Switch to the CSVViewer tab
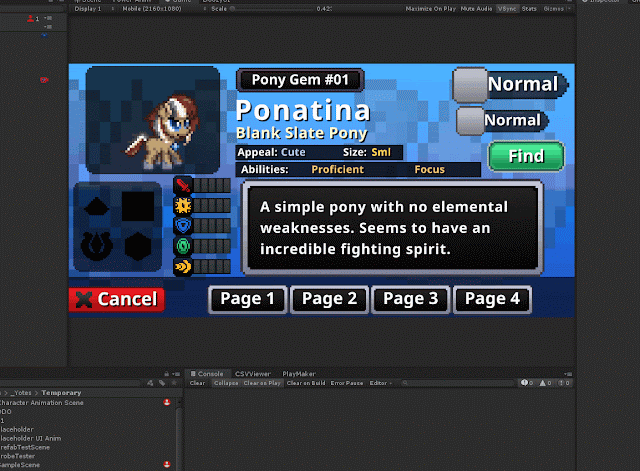Viewport: 640px width, 471px height. [x=253, y=373]
